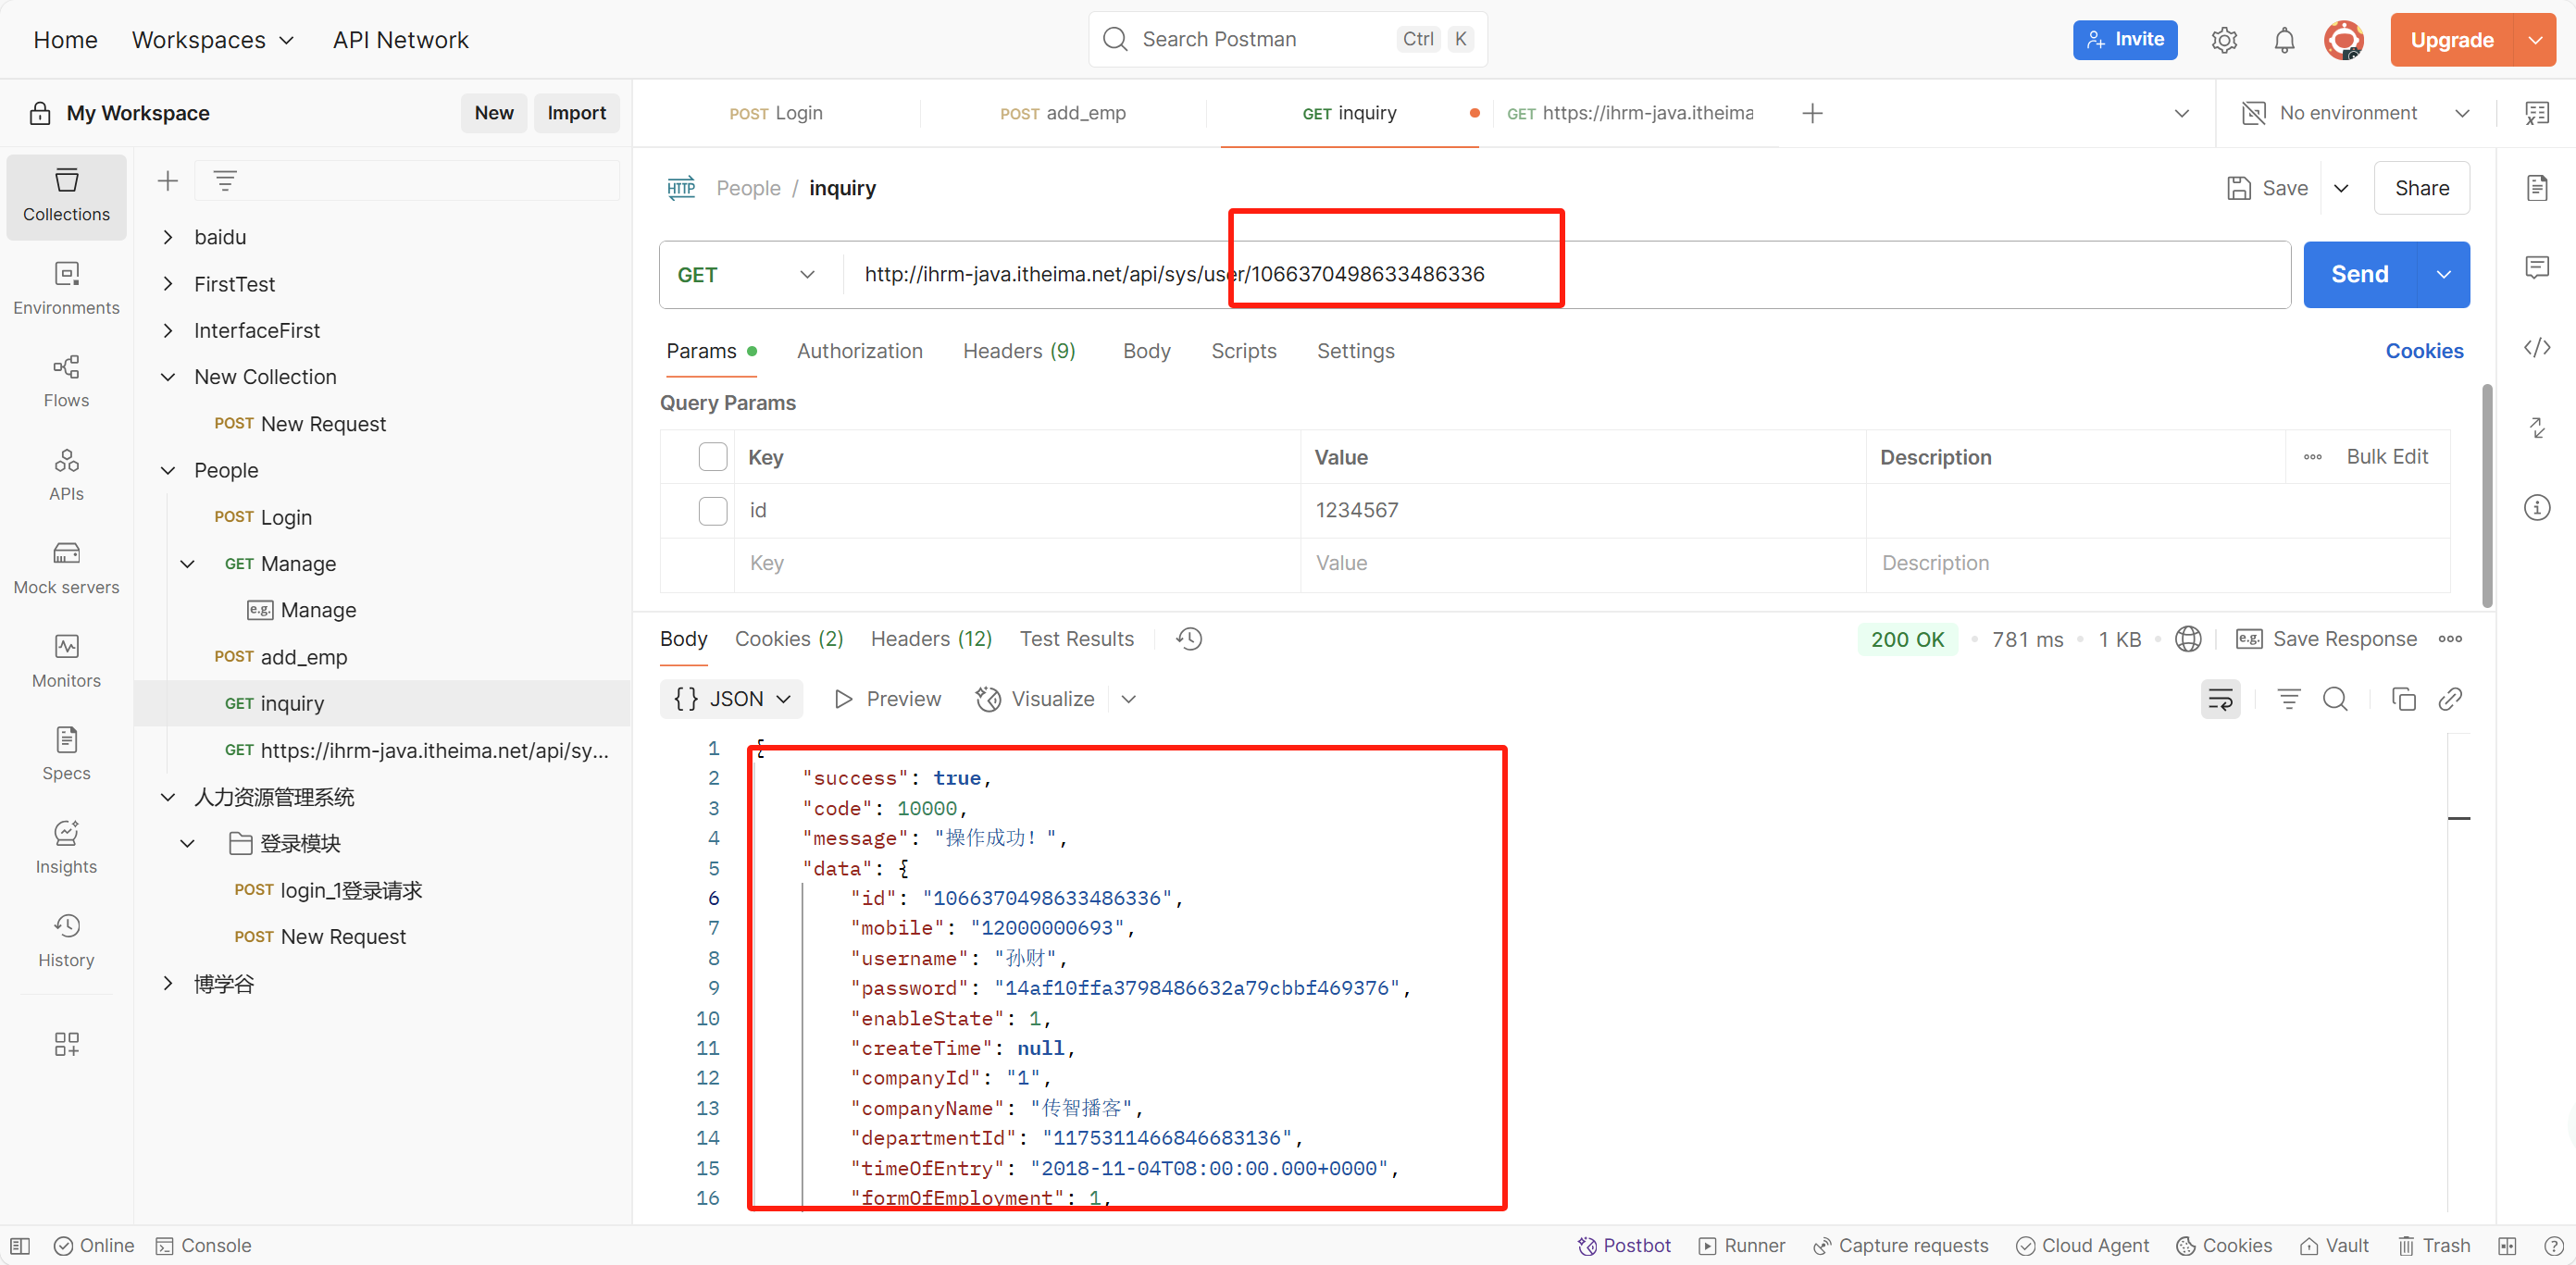2576x1265 pixels.
Task: Collapse the People collection
Action: click(x=169, y=470)
